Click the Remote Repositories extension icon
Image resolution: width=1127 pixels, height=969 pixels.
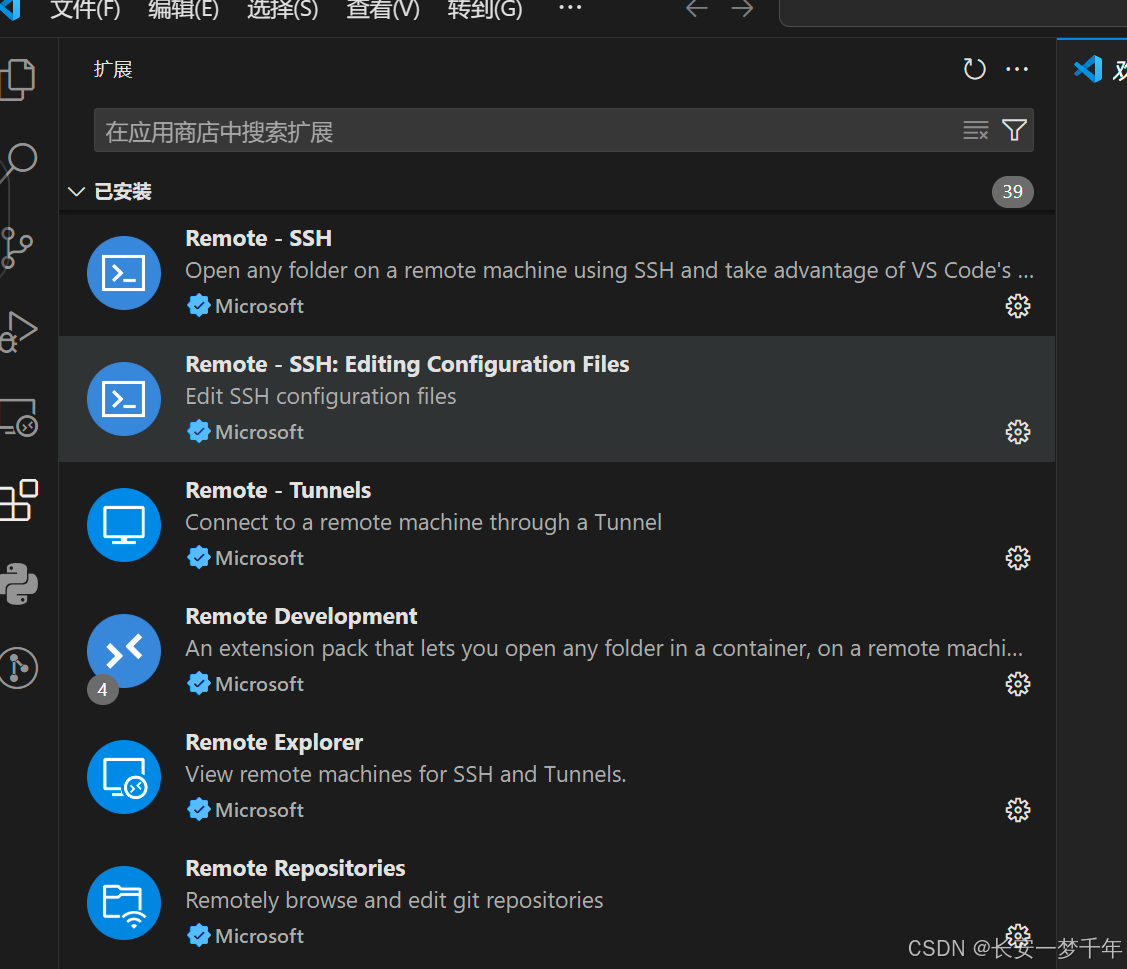point(124,903)
